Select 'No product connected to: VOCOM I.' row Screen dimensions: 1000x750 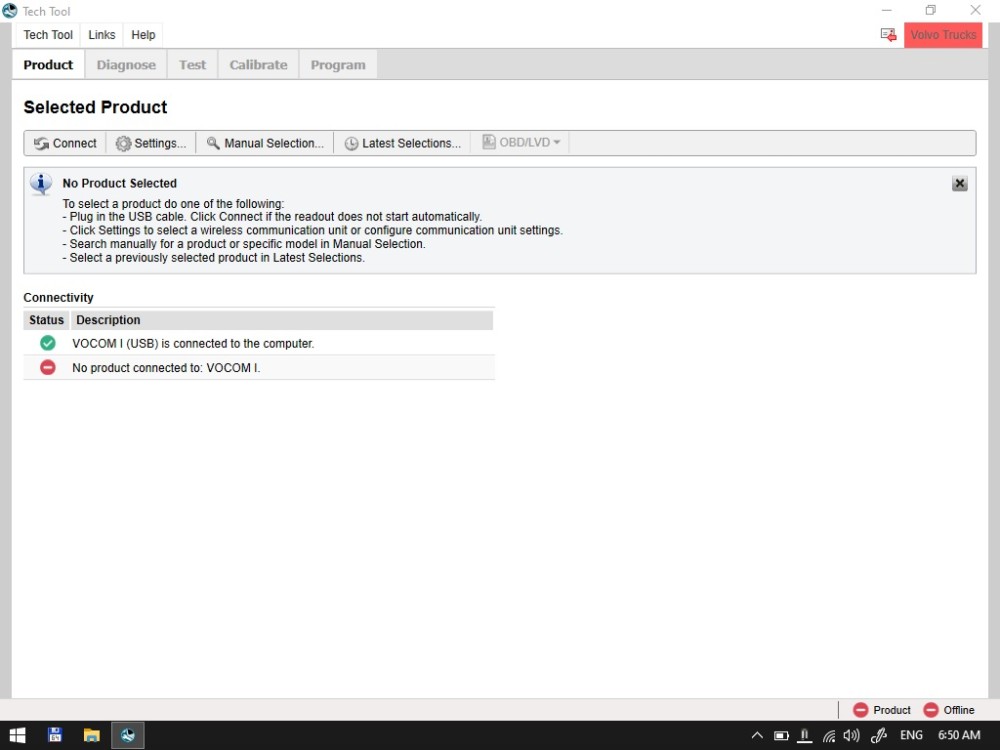pyautogui.click(x=259, y=367)
